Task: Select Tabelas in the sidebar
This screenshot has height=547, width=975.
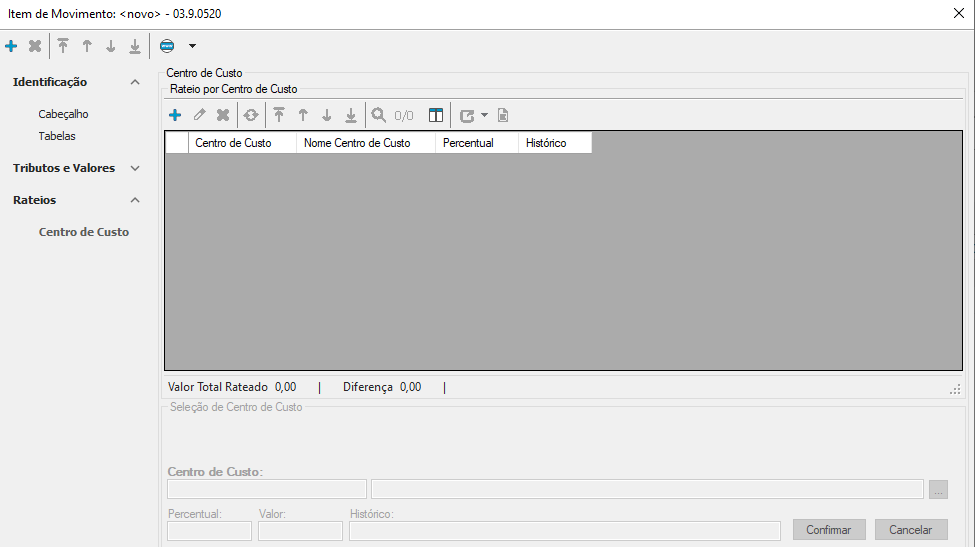Action: pos(57,136)
